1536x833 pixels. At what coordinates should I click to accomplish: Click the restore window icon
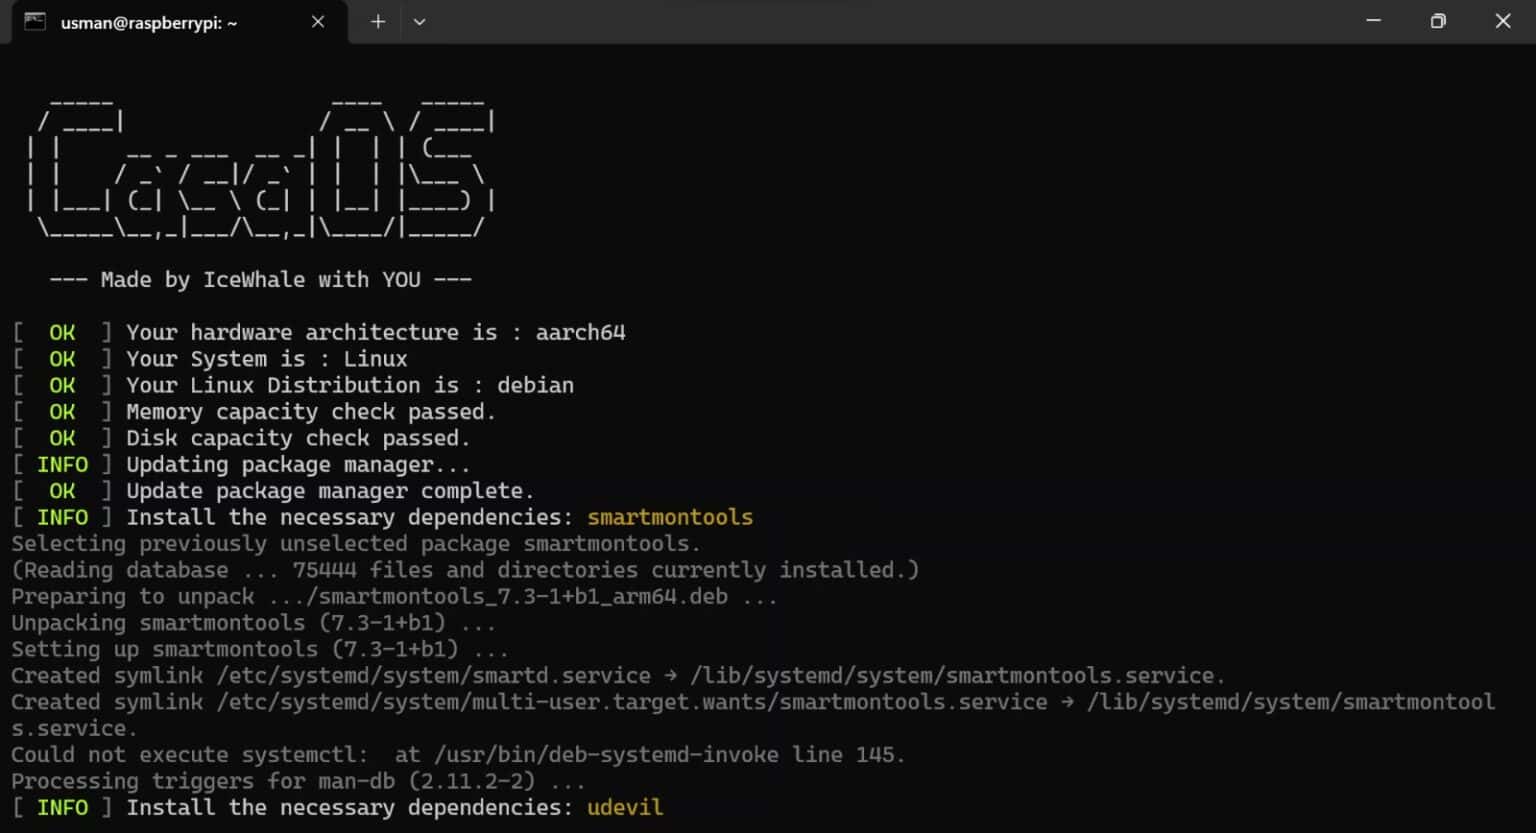coord(1438,20)
